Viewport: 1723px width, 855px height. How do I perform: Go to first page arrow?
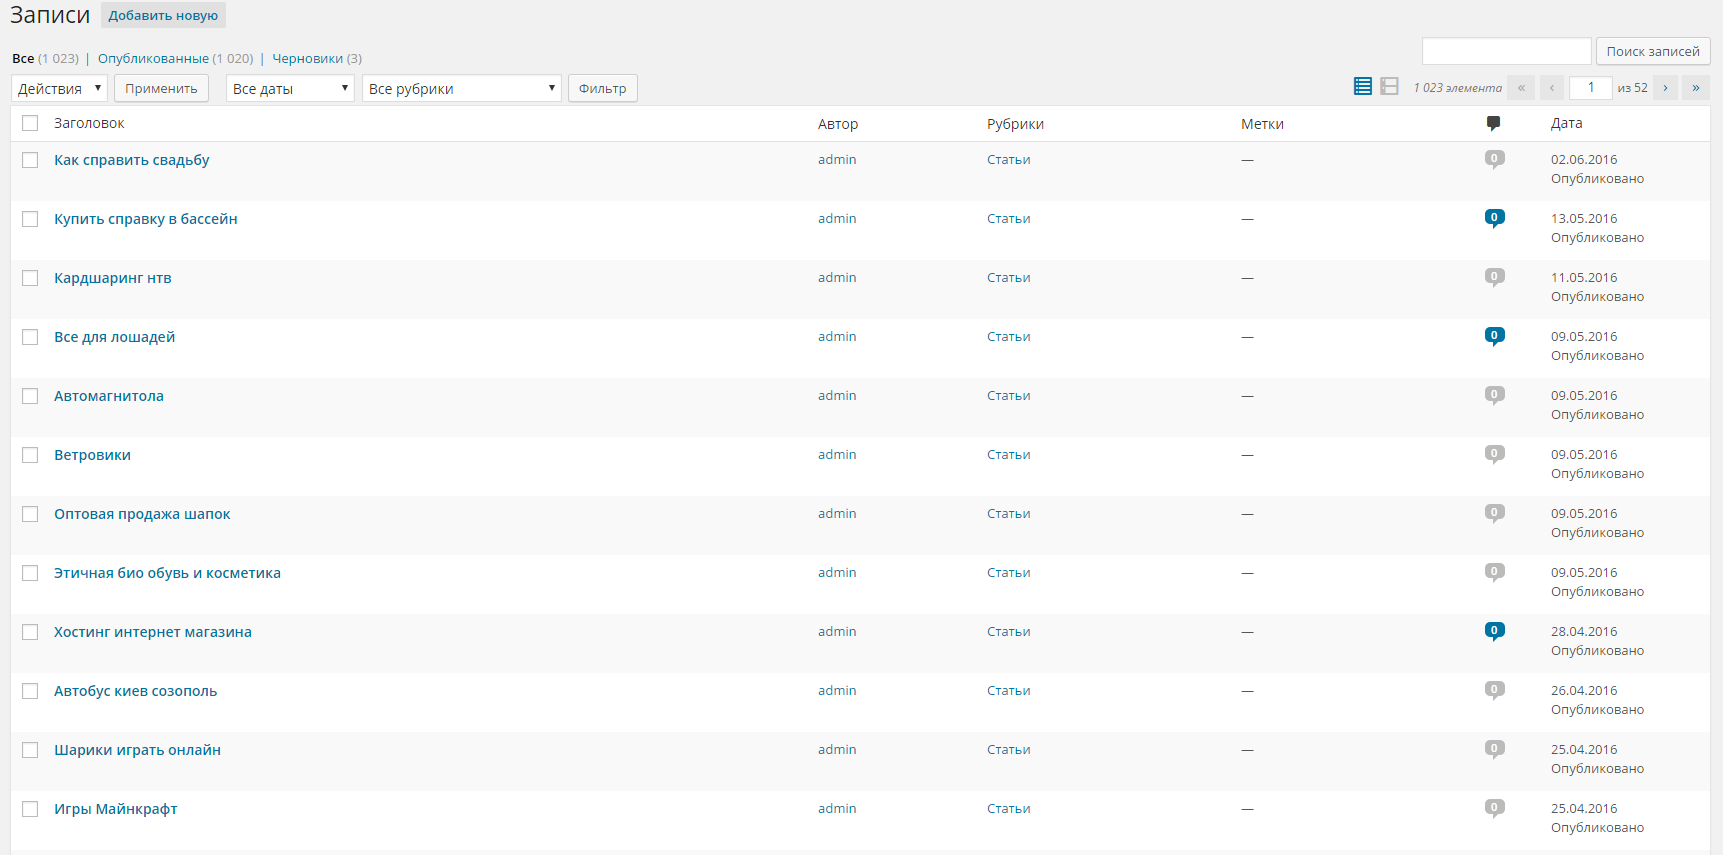(1521, 88)
